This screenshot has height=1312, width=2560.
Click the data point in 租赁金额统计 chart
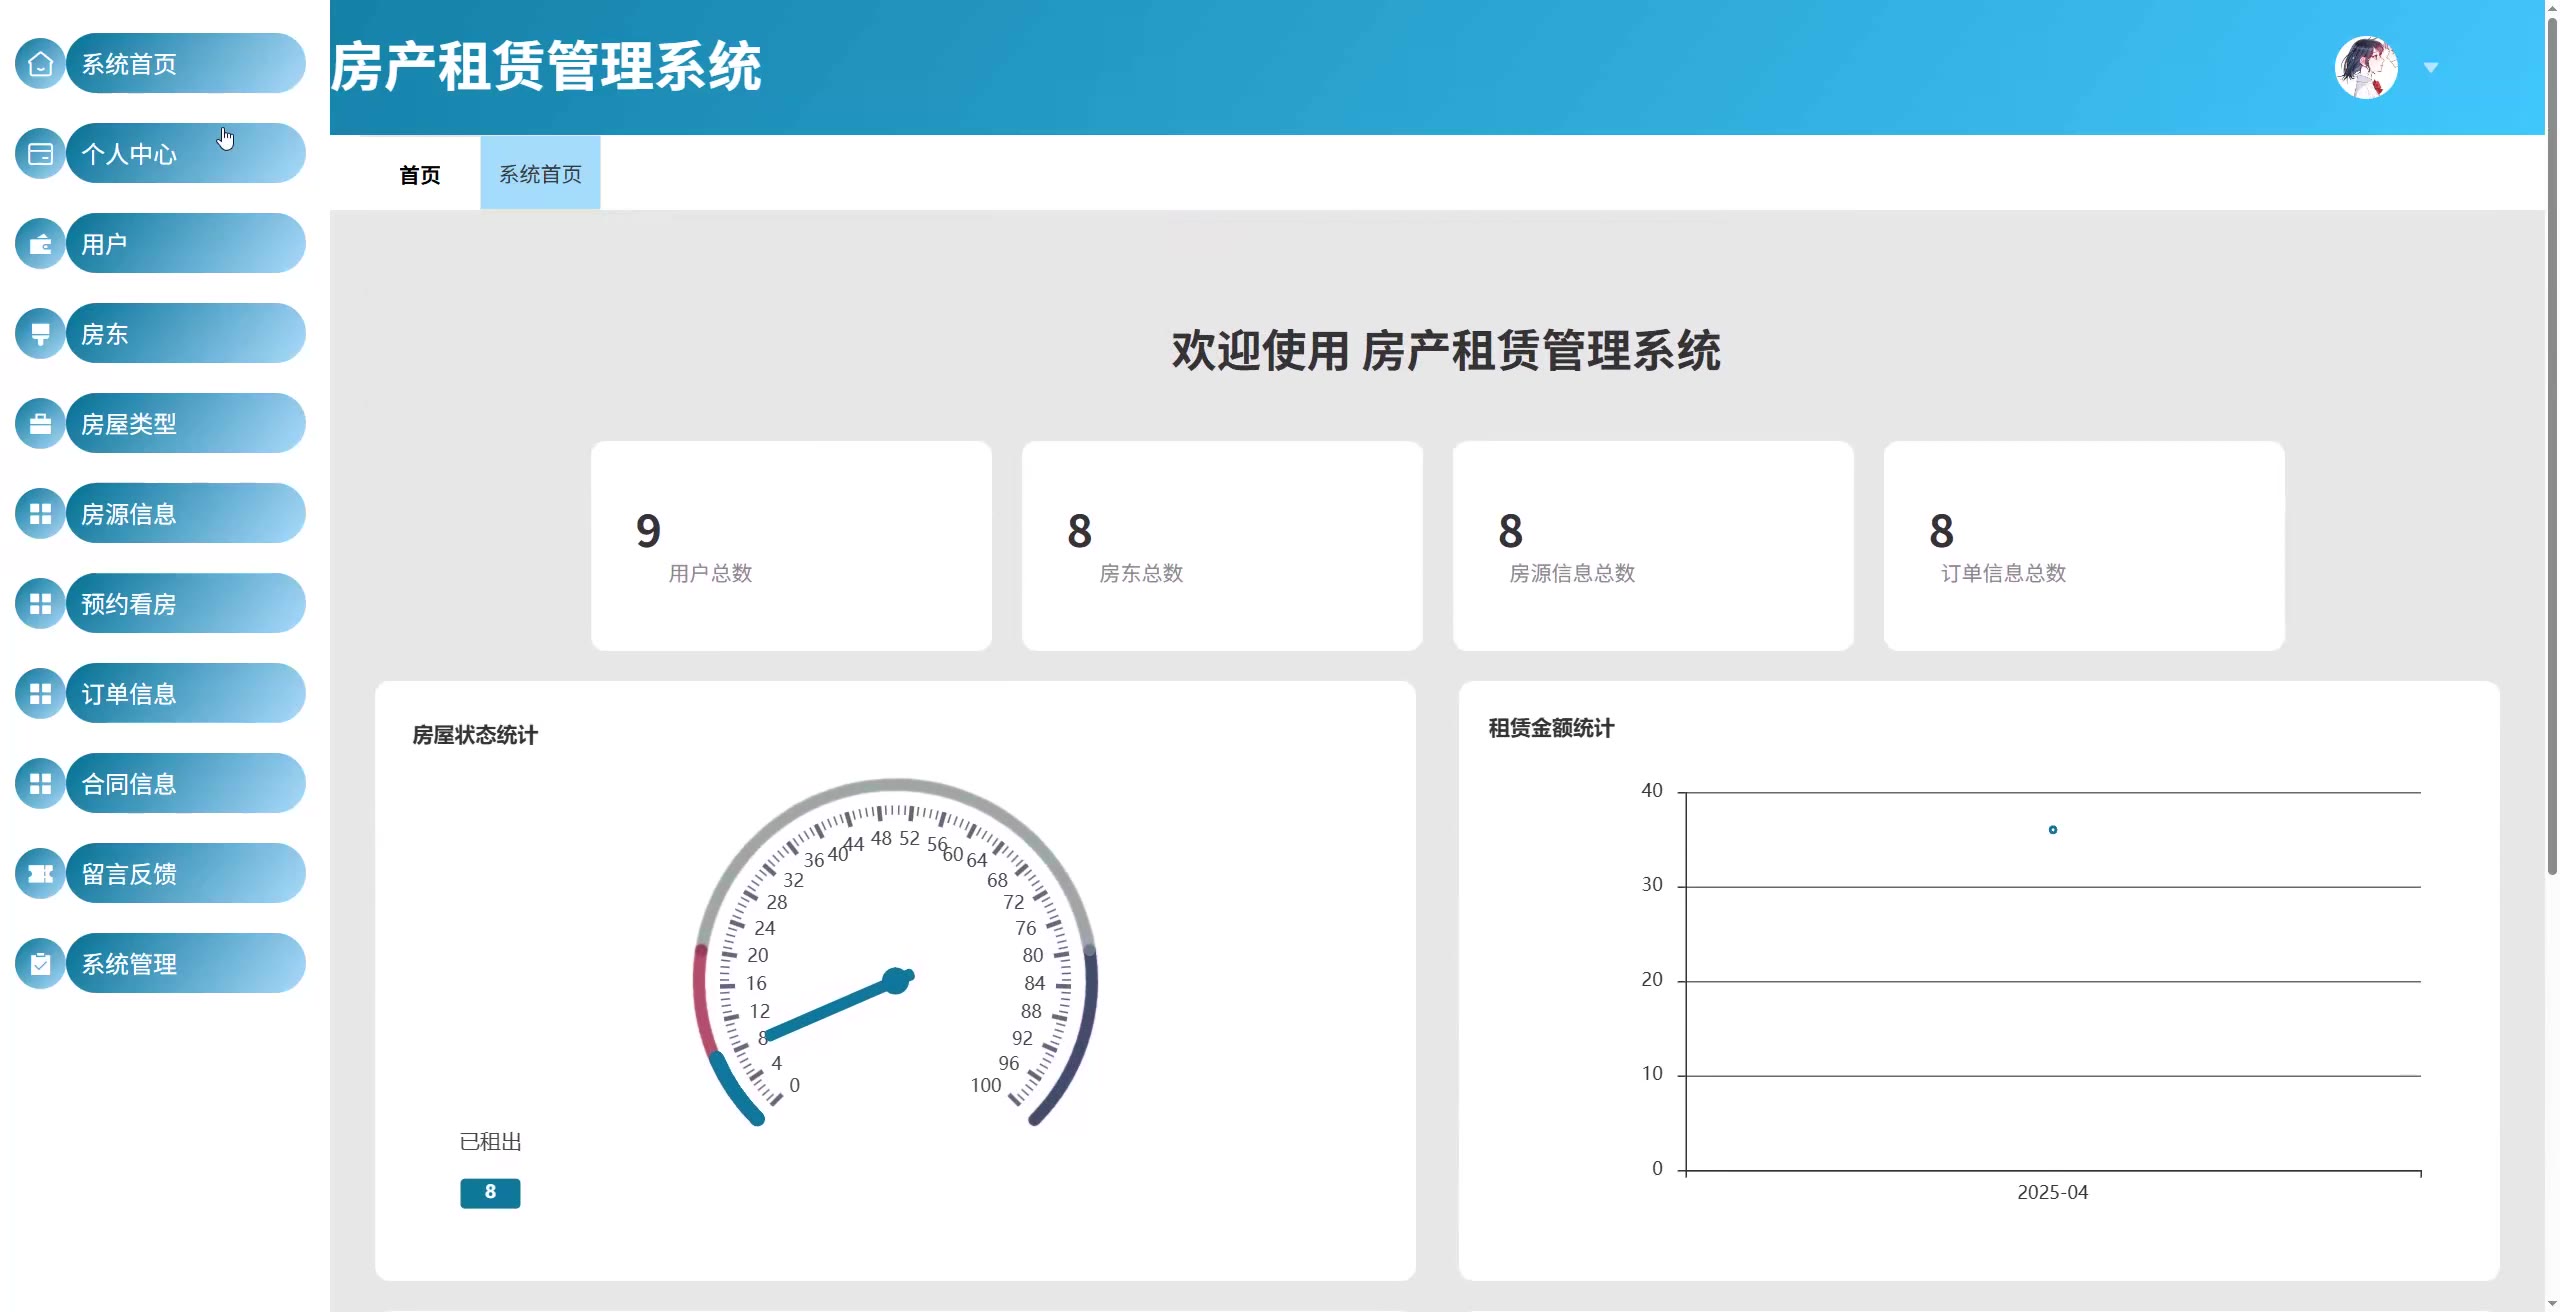2052,830
